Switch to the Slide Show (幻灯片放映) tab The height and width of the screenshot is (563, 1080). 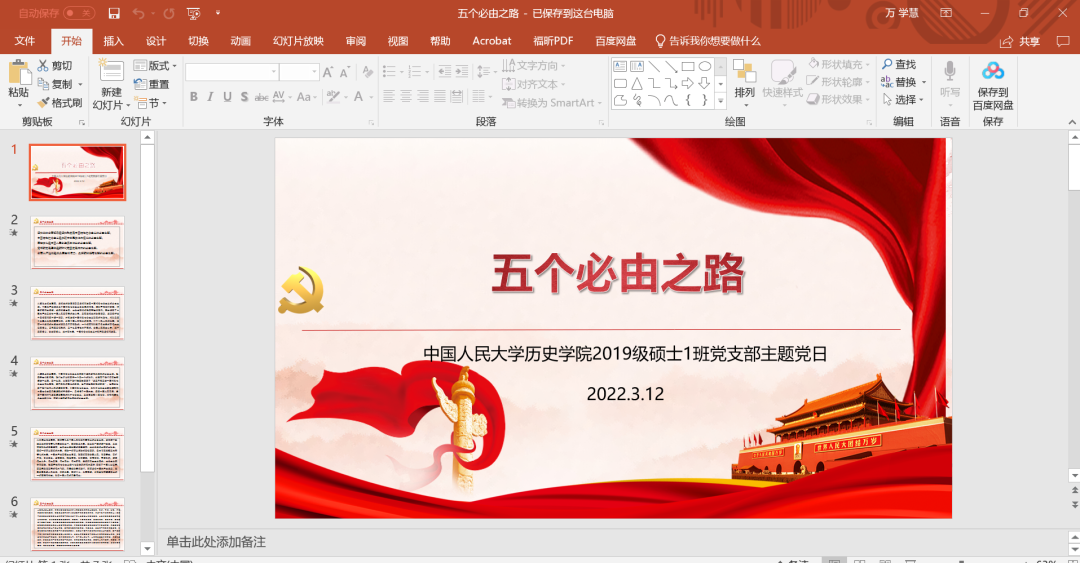coord(298,41)
